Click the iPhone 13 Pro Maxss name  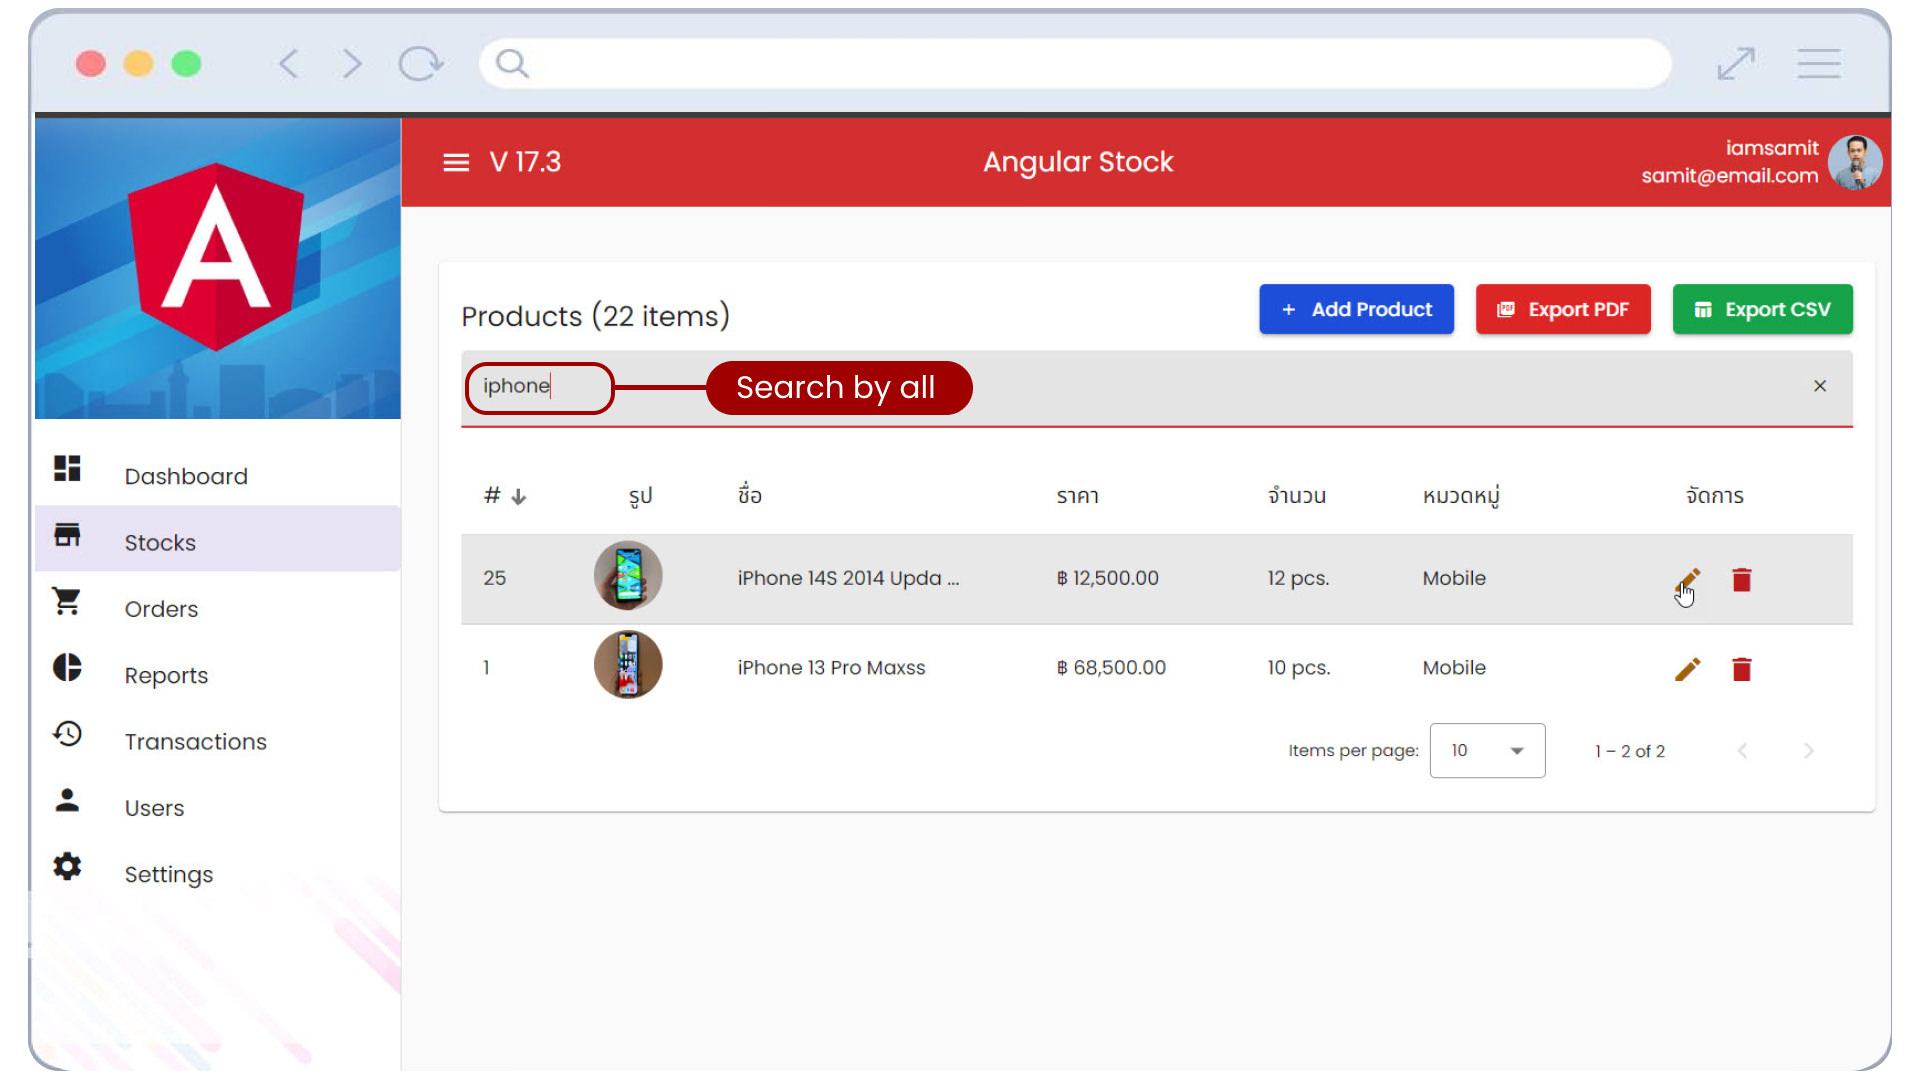point(831,667)
